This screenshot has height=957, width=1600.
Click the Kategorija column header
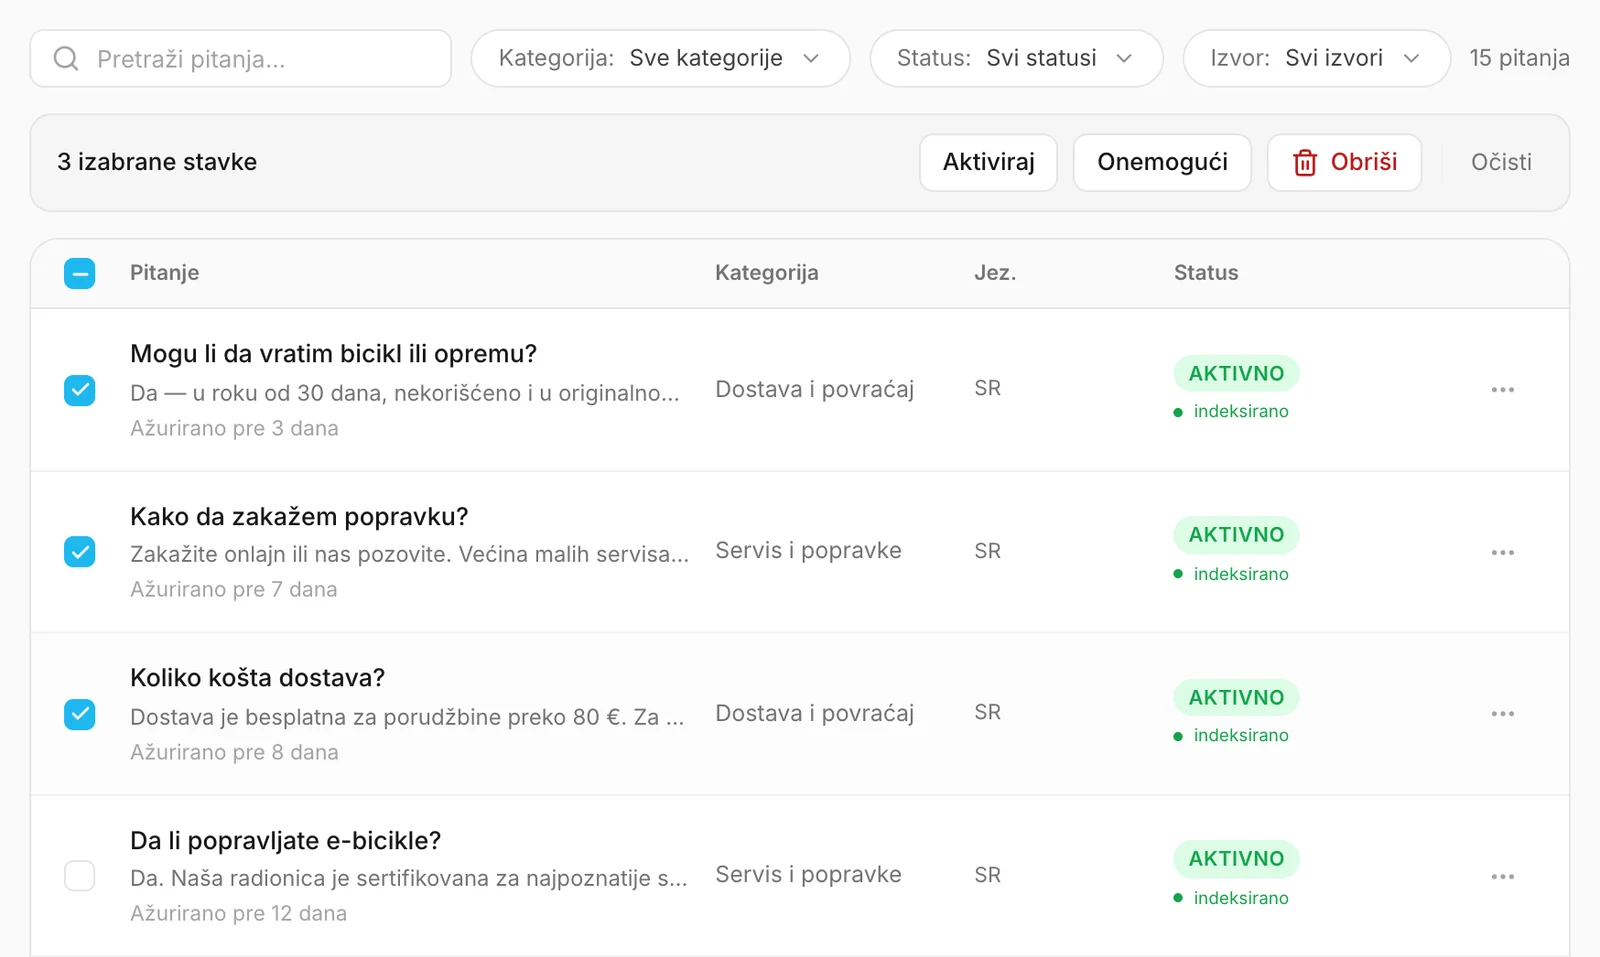[x=766, y=273]
